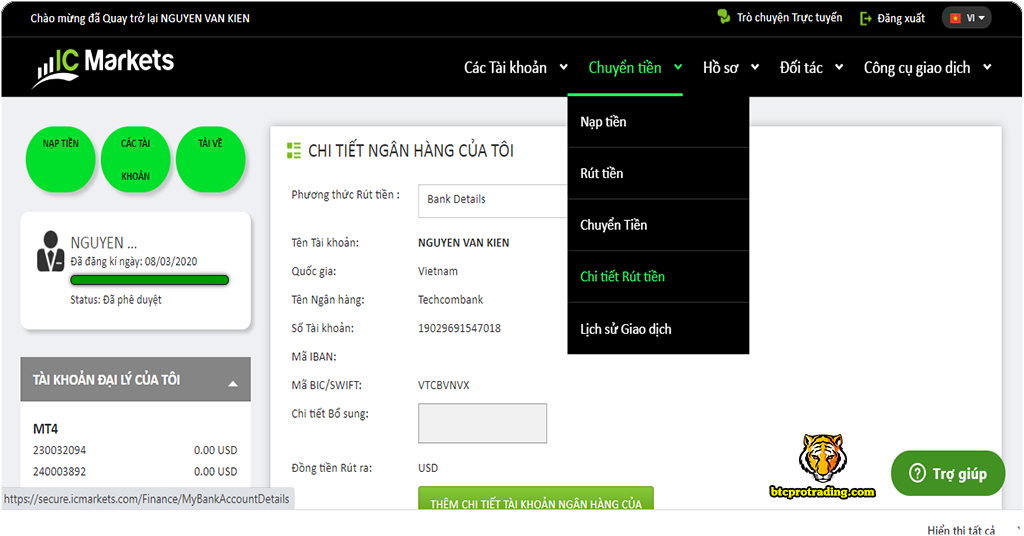Click THÊM CHI TIẾT TÀI KHOẢN NGÂN HÀNG button
Screen dimensions: 1024x536
(x=536, y=498)
